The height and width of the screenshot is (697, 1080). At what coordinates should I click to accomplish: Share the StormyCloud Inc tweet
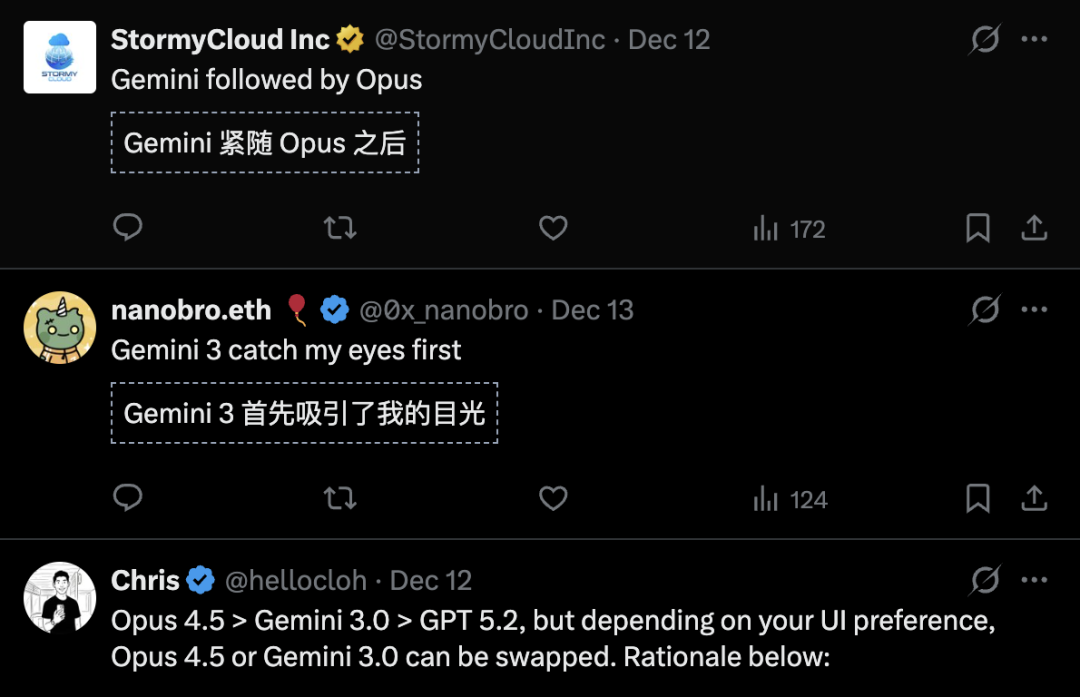[x=1034, y=229]
